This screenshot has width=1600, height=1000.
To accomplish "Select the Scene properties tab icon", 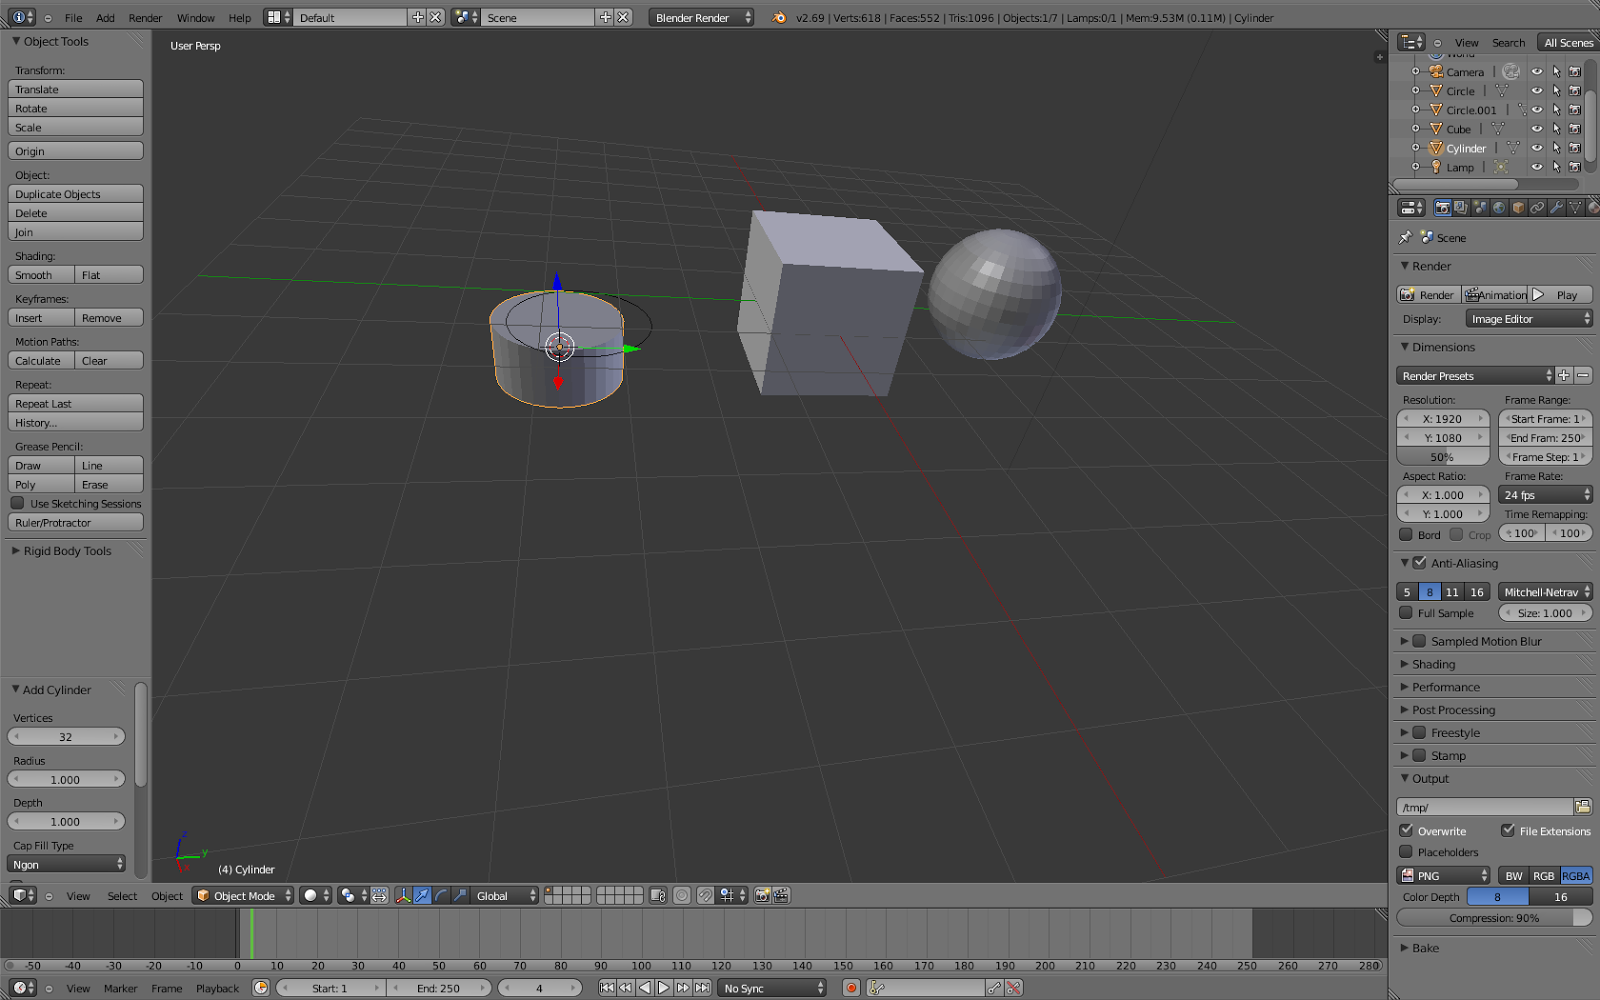I will 1479,209.
